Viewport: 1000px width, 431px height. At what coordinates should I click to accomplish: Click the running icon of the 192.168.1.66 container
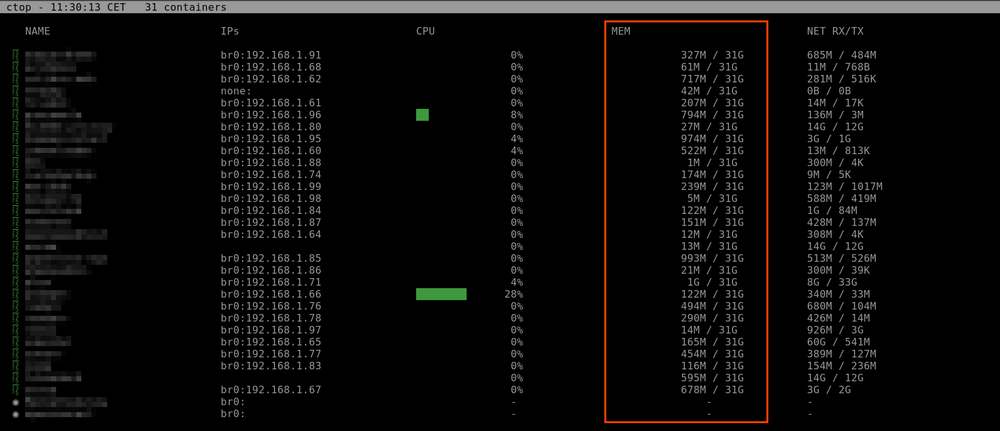point(15,294)
